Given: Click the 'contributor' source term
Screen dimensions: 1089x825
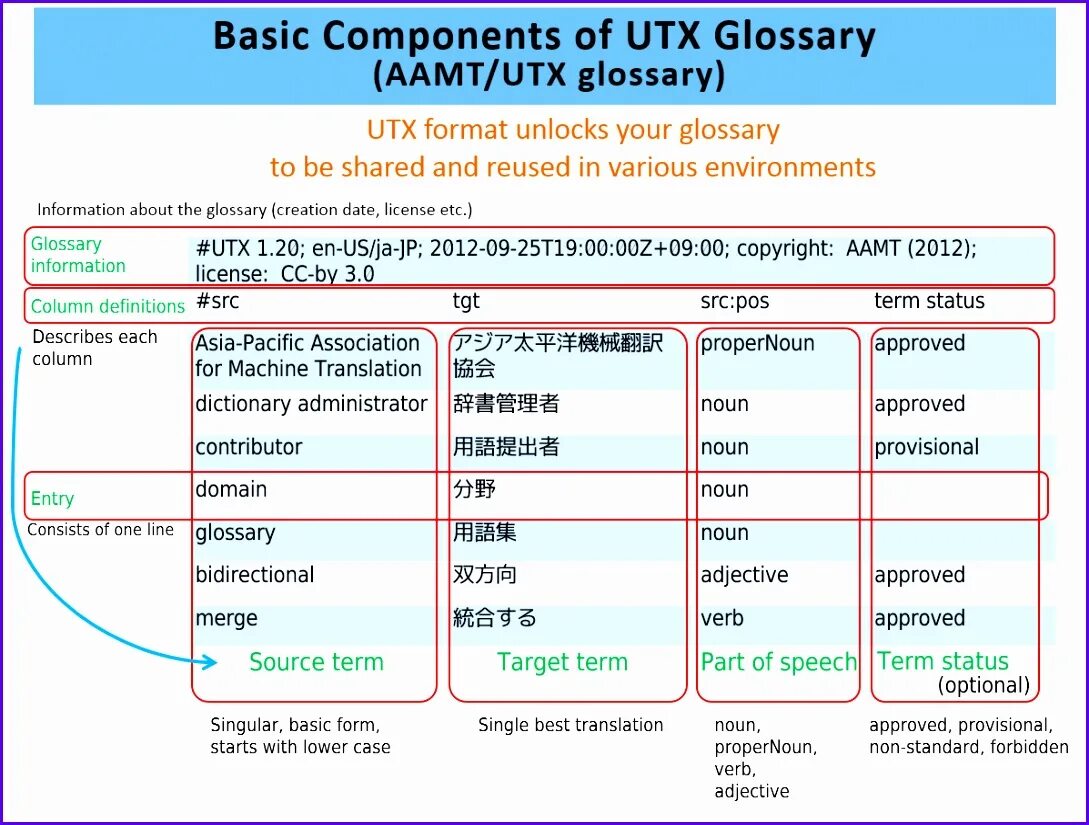Looking at the screenshot, I should 249,447.
